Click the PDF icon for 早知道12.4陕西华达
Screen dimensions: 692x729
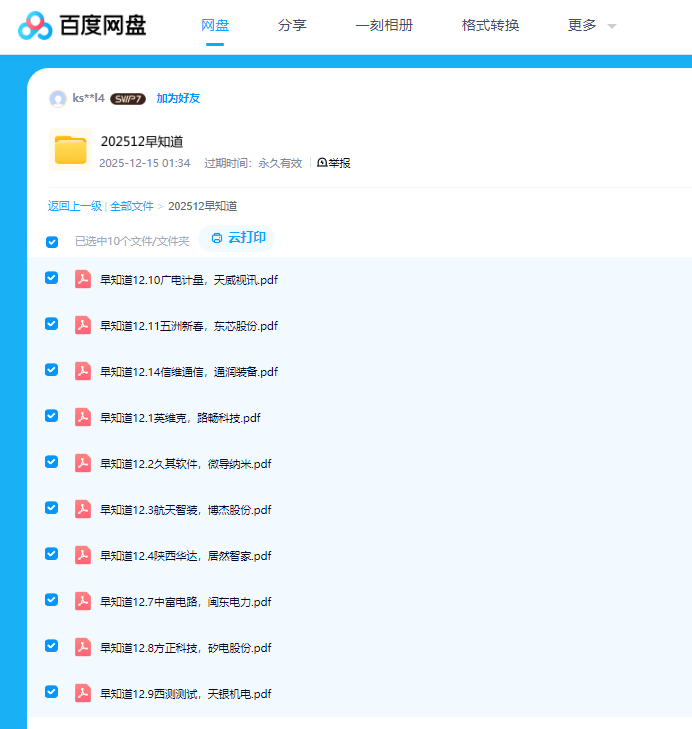83,556
